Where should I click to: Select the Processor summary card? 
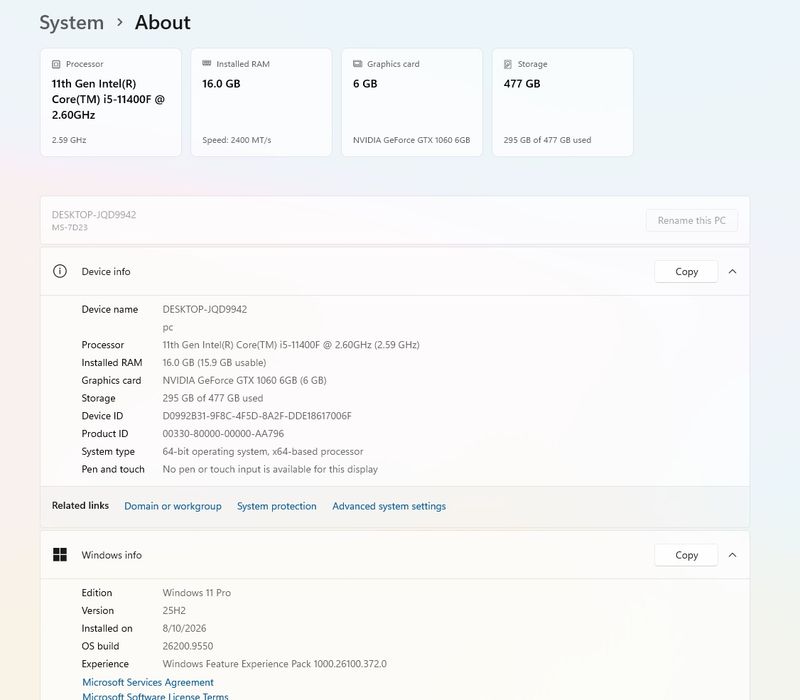[x=111, y=103]
